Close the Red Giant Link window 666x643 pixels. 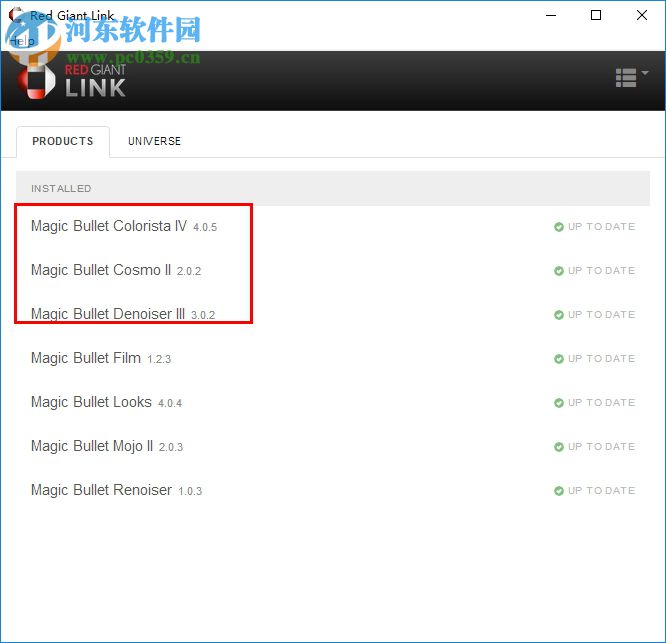[642, 15]
